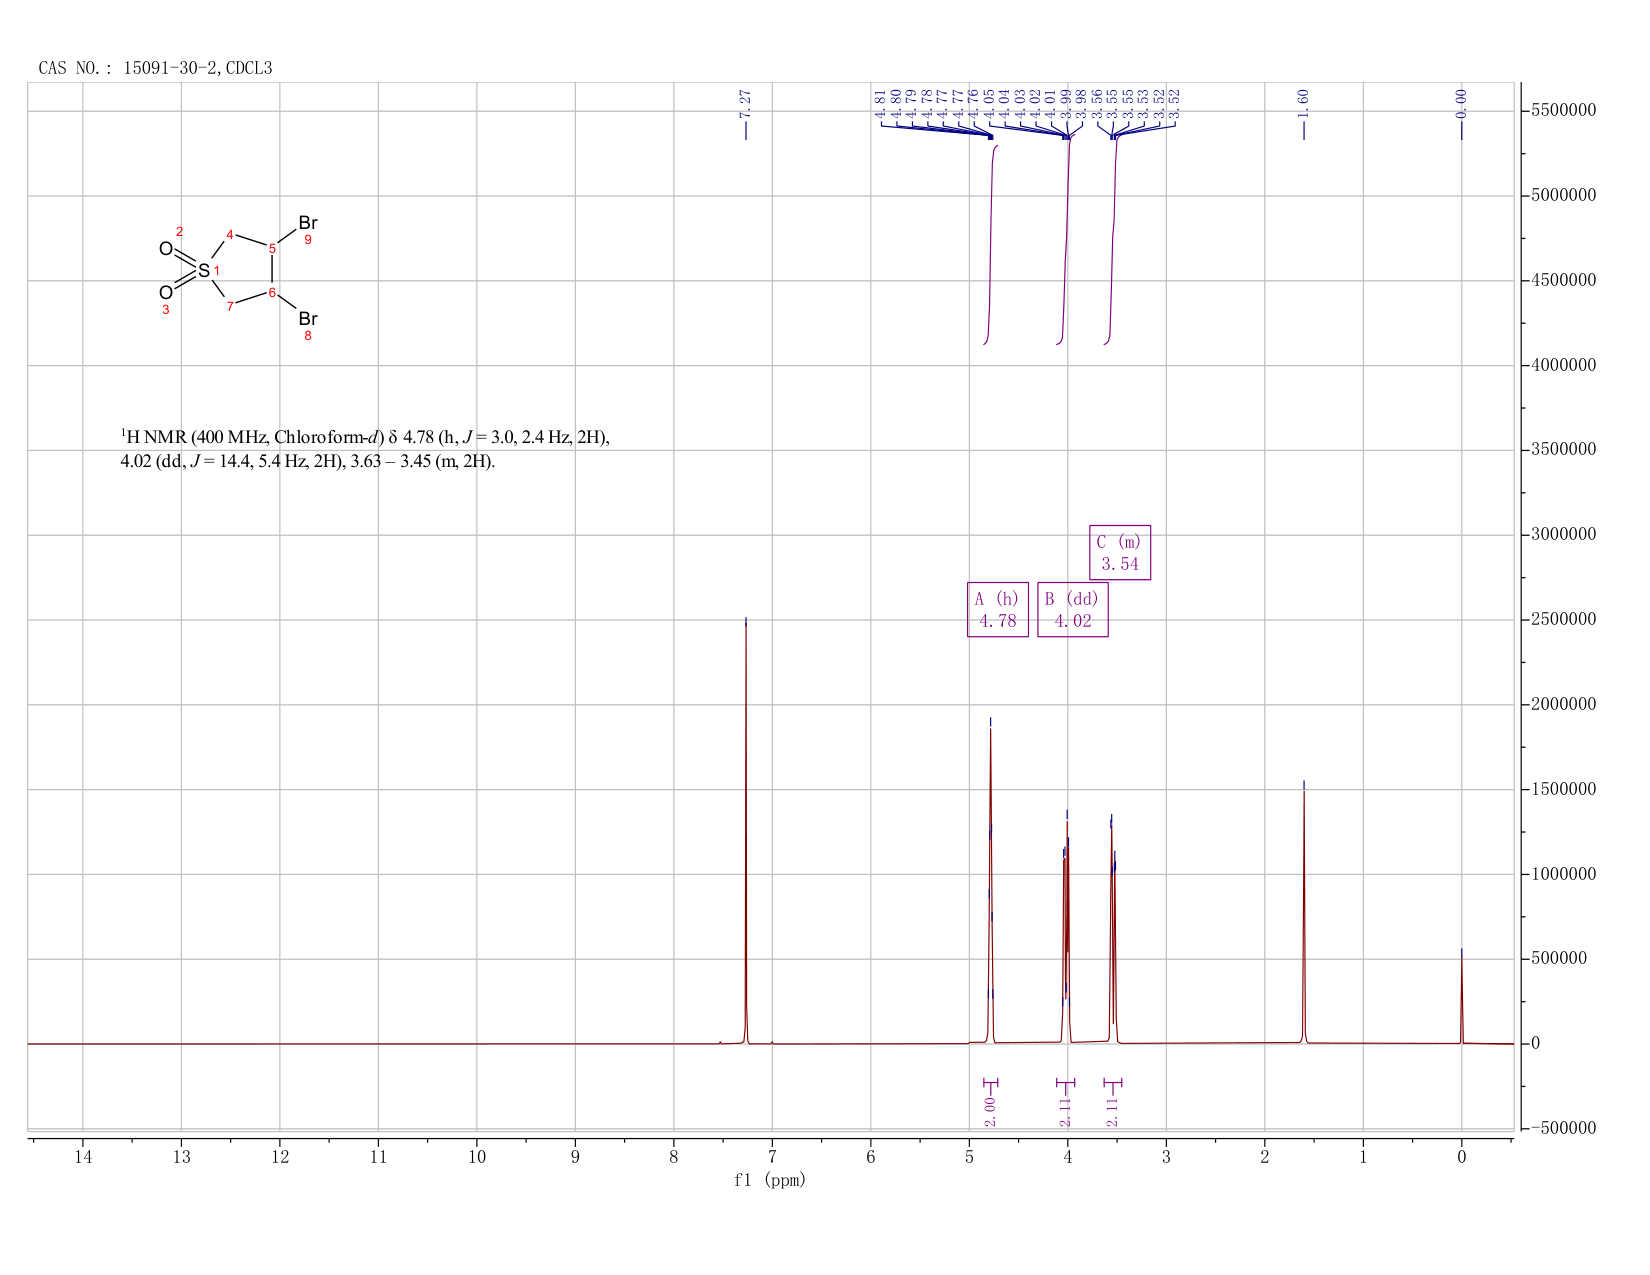Click the 2500000 intensity axis tick label
The width and height of the screenshot is (1650, 1275).
tap(1563, 619)
